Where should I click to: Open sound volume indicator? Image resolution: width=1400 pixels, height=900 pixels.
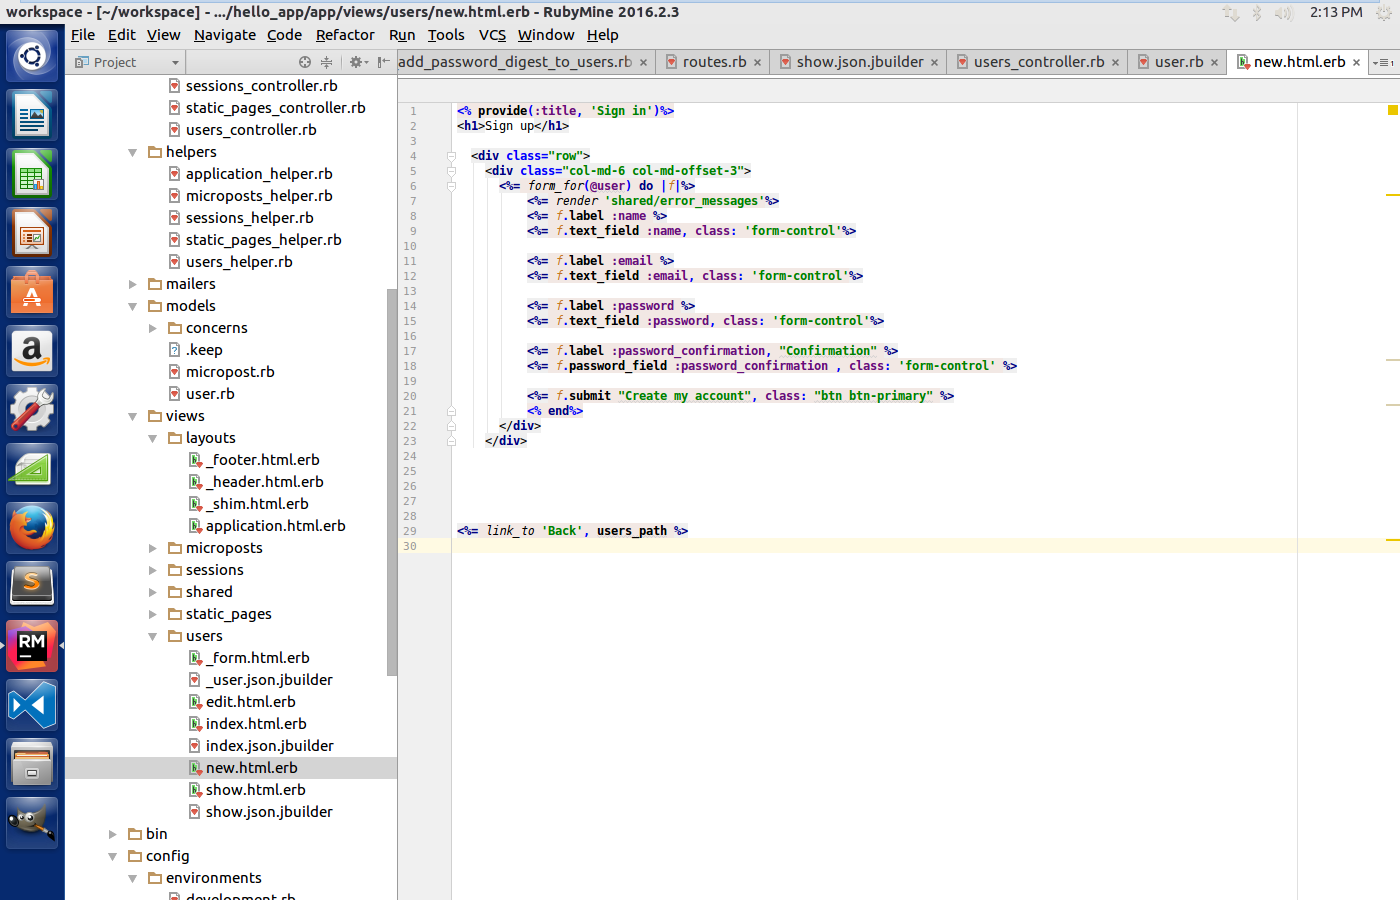[x=1284, y=13]
